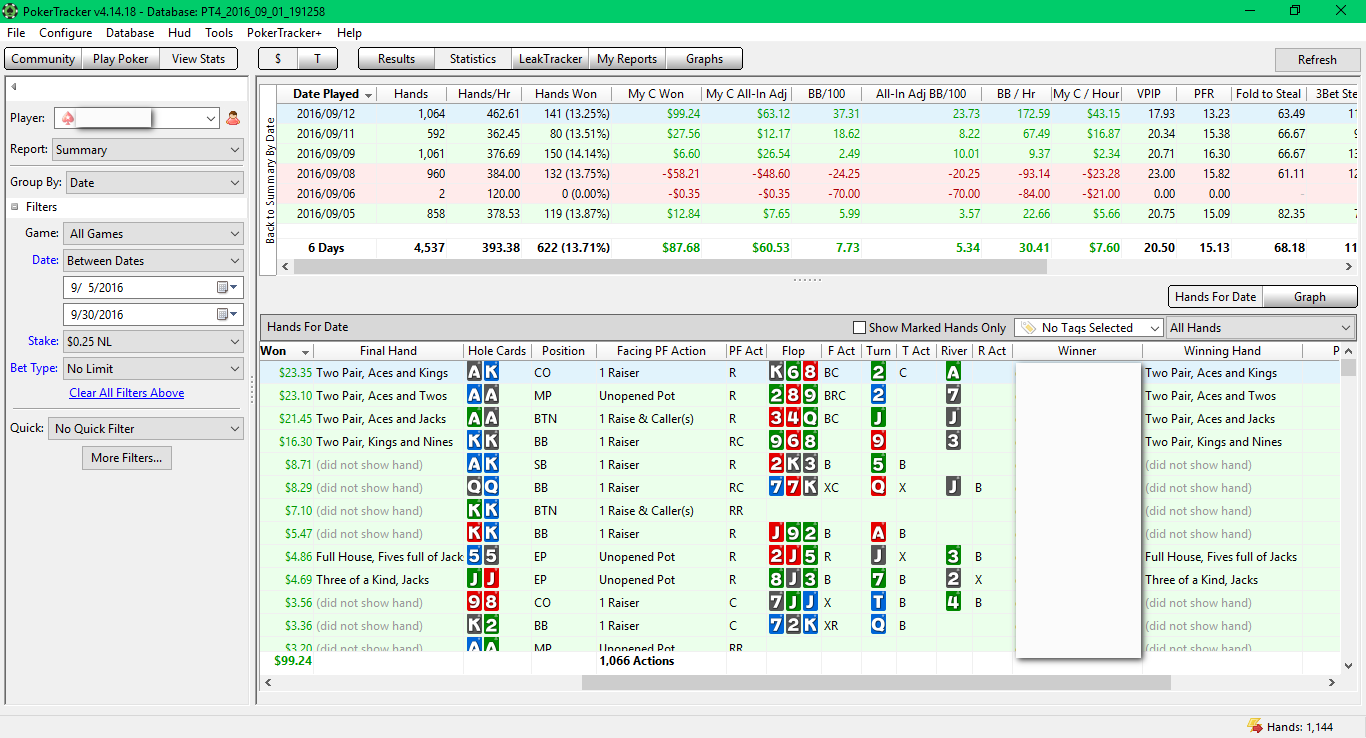
Task: Open the No Quick Filter dropdown
Action: (x=146, y=429)
